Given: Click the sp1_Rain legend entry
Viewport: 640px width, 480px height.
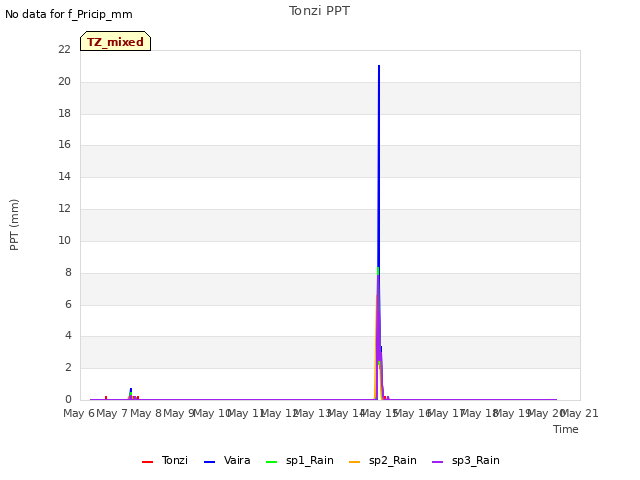Looking at the screenshot, I should [300, 461].
